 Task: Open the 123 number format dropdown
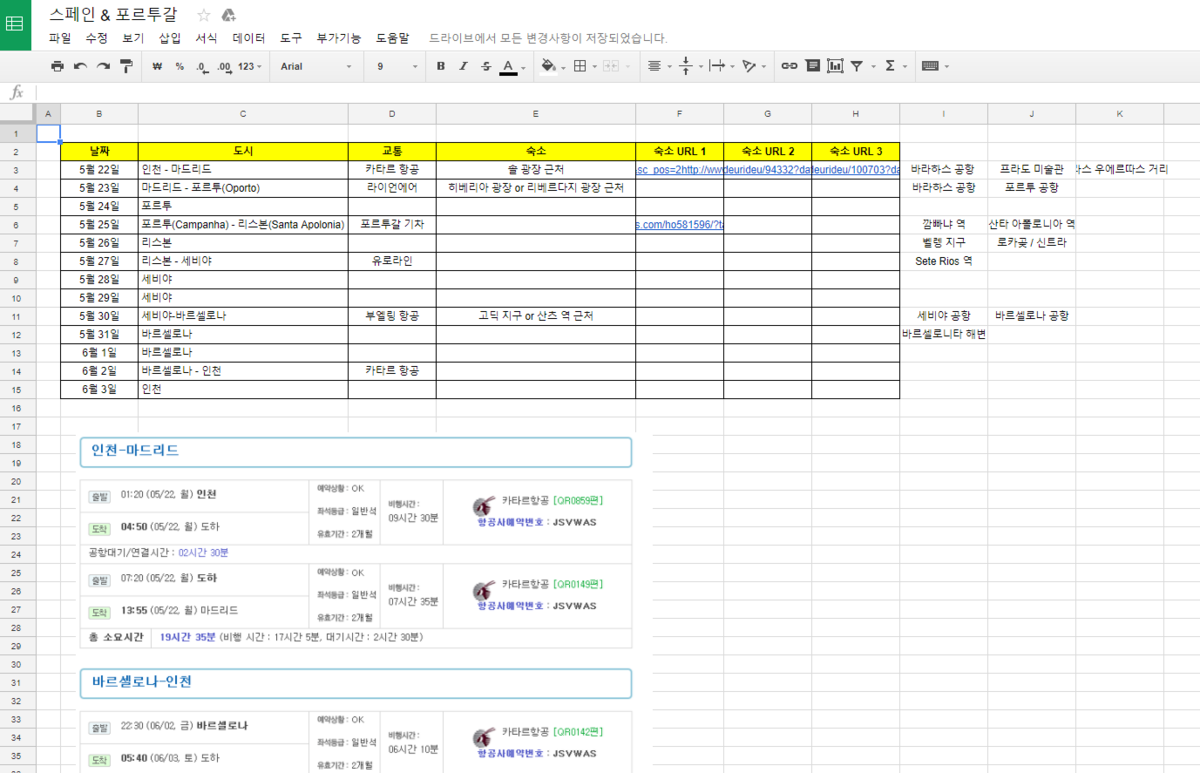[251, 66]
